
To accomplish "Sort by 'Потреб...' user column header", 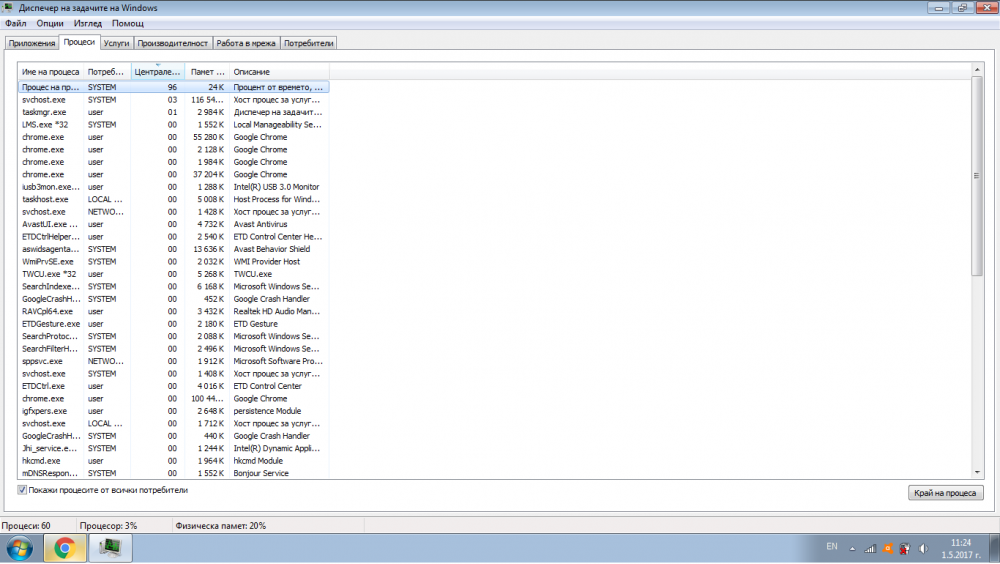I will click(107, 72).
